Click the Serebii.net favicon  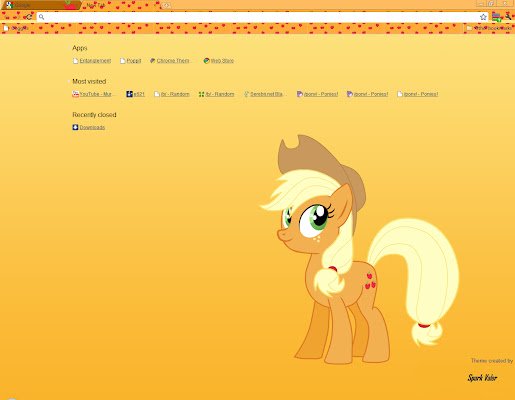pos(246,94)
